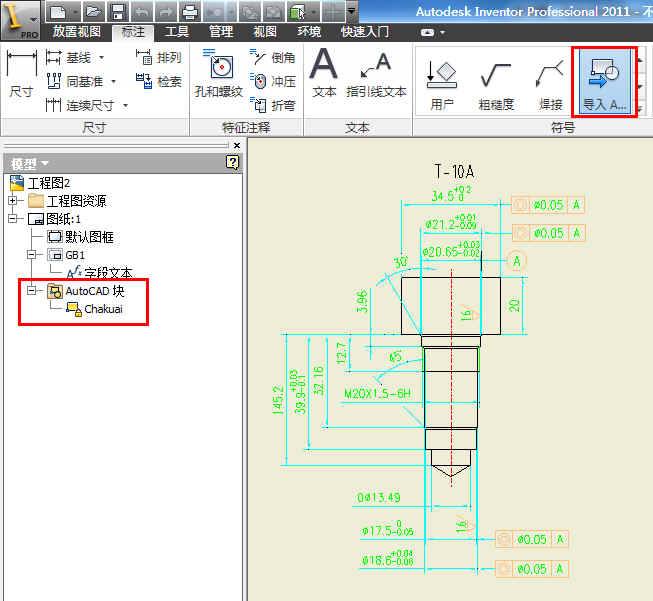Select Chakuai block in the browser tree
The image size is (653, 601).
tap(103, 309)
